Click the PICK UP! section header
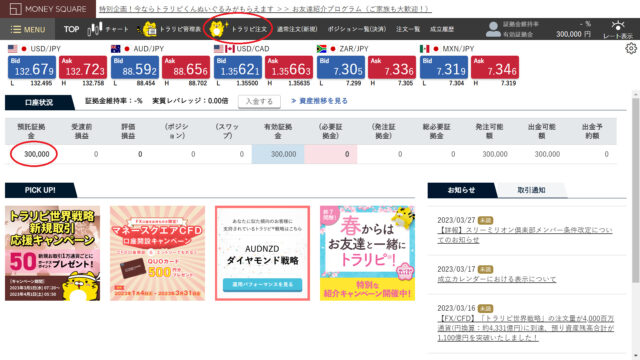This screenshot has height=360, width=640. click(40, 190)
